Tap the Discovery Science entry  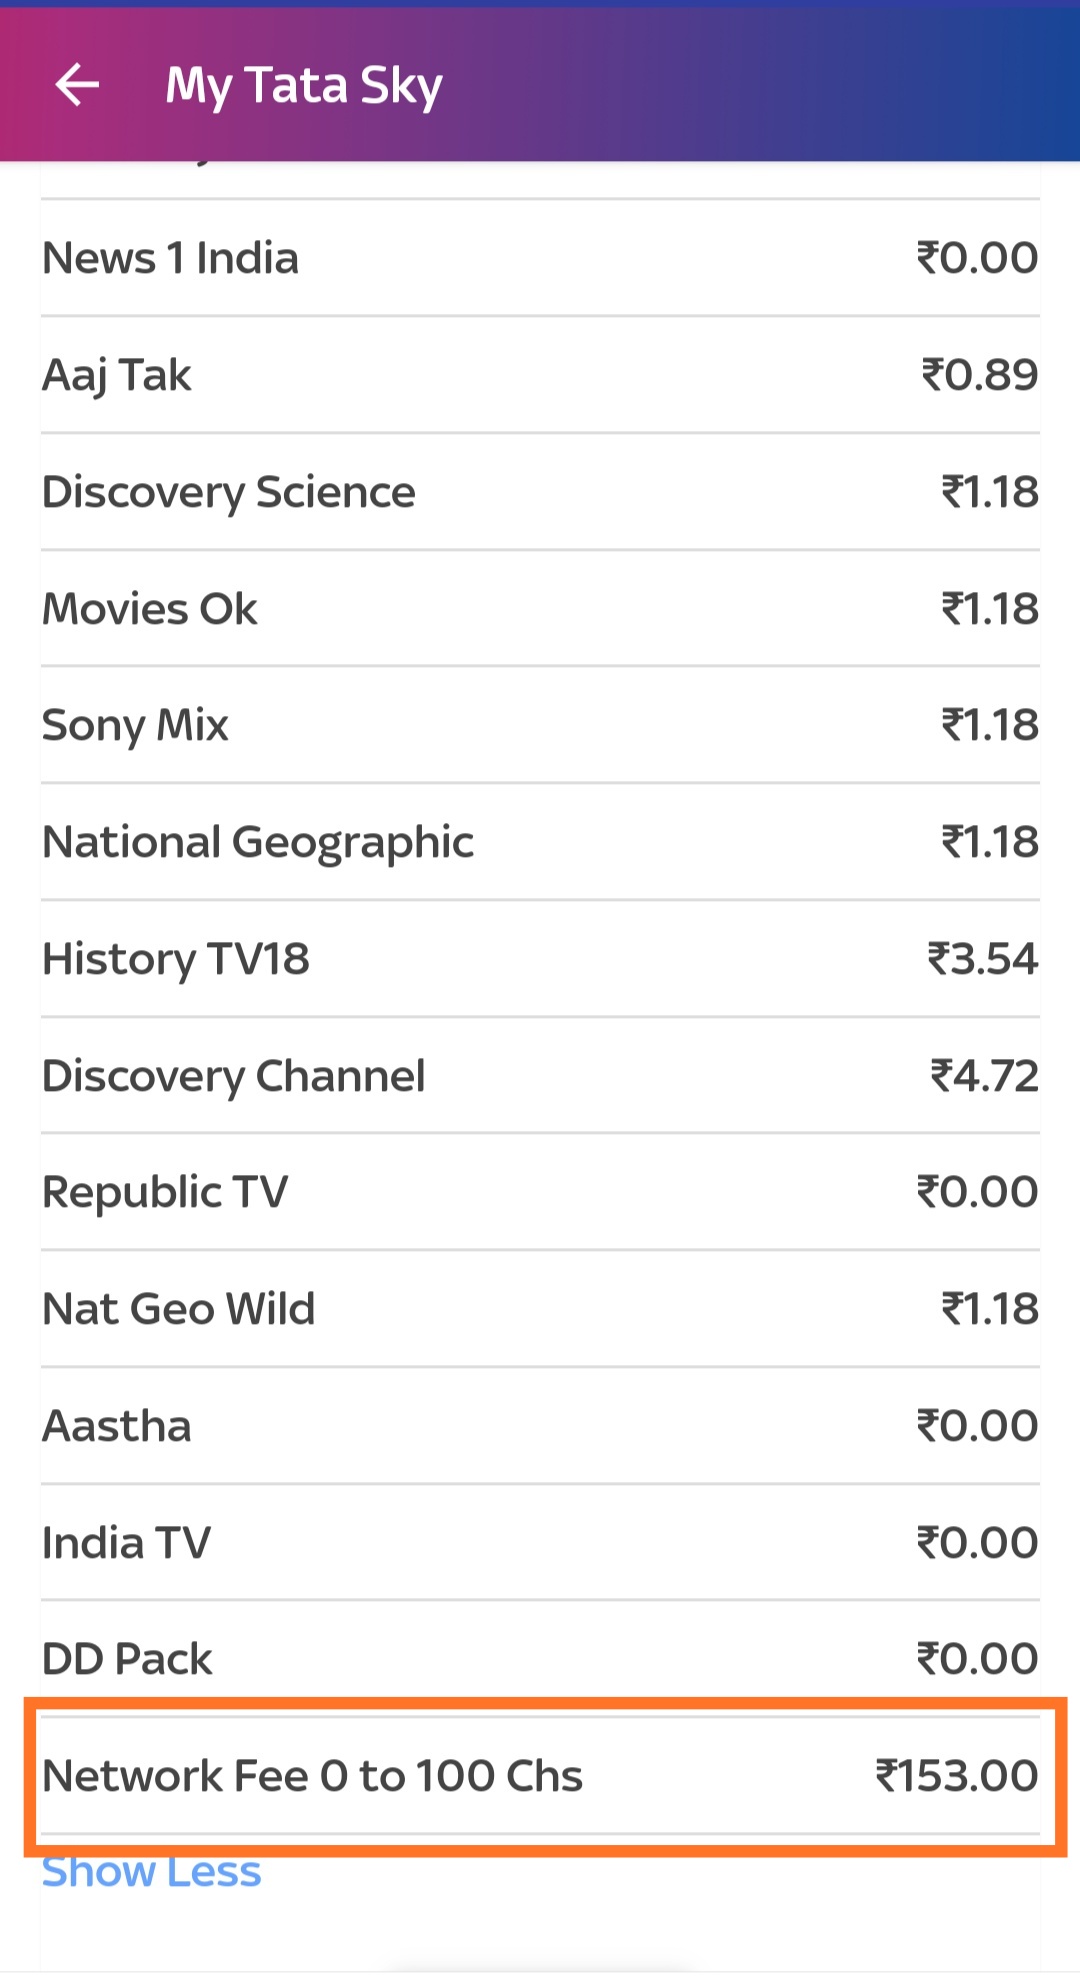pyautogui.click(x=540, y=492)
